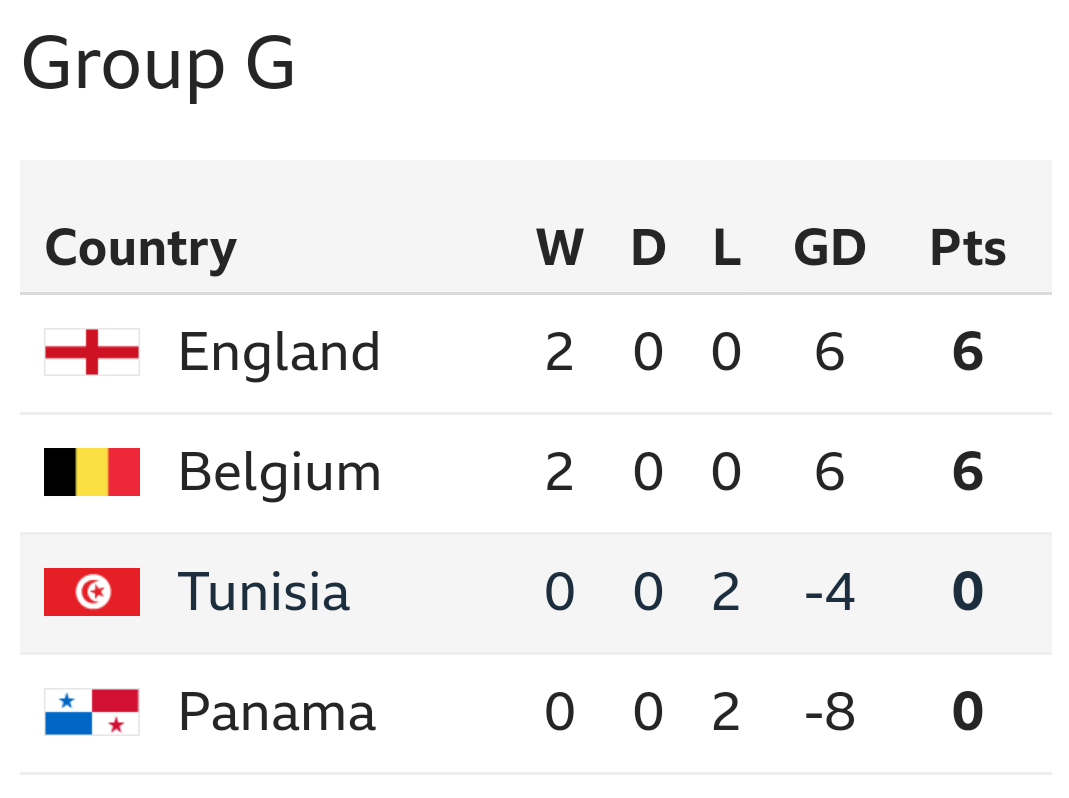Click the Belgium flag icon
1069x798 pixels.
[92, 472]
